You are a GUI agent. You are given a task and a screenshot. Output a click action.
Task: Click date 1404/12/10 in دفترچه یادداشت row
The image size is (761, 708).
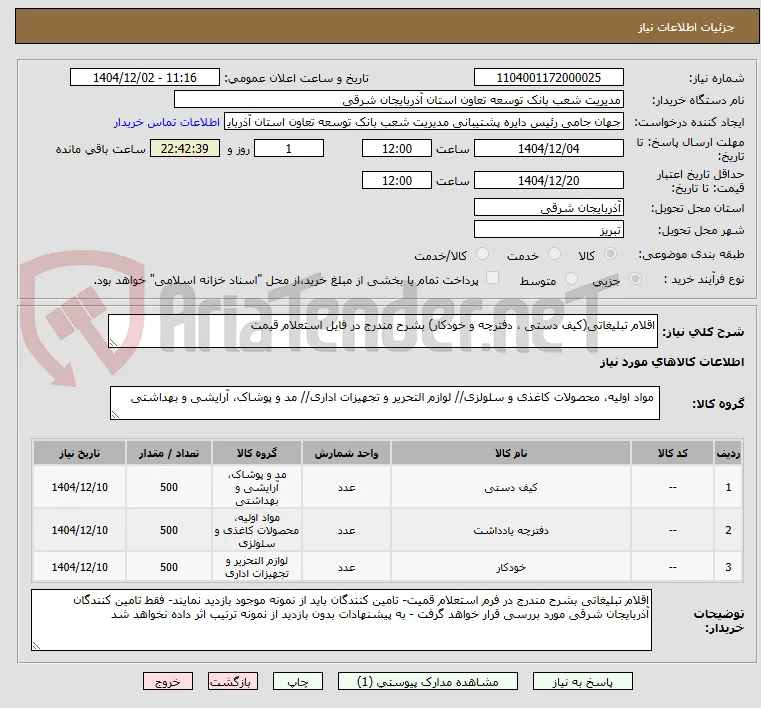coord(80,530)
